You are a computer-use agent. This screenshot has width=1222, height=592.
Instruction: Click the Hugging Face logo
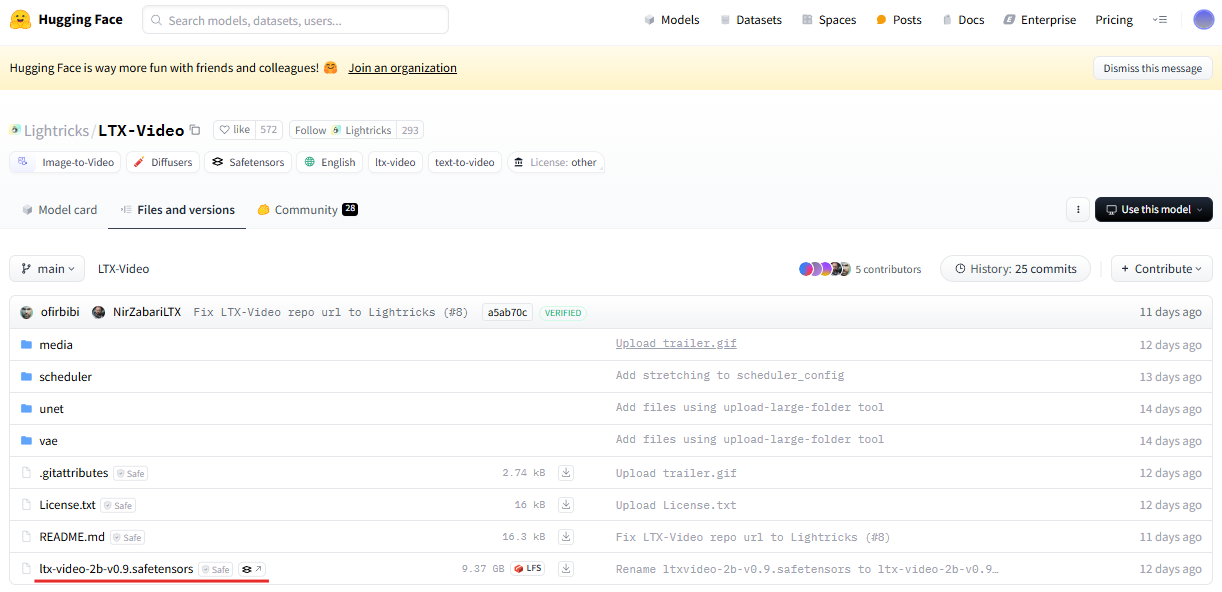coord(66,19)
